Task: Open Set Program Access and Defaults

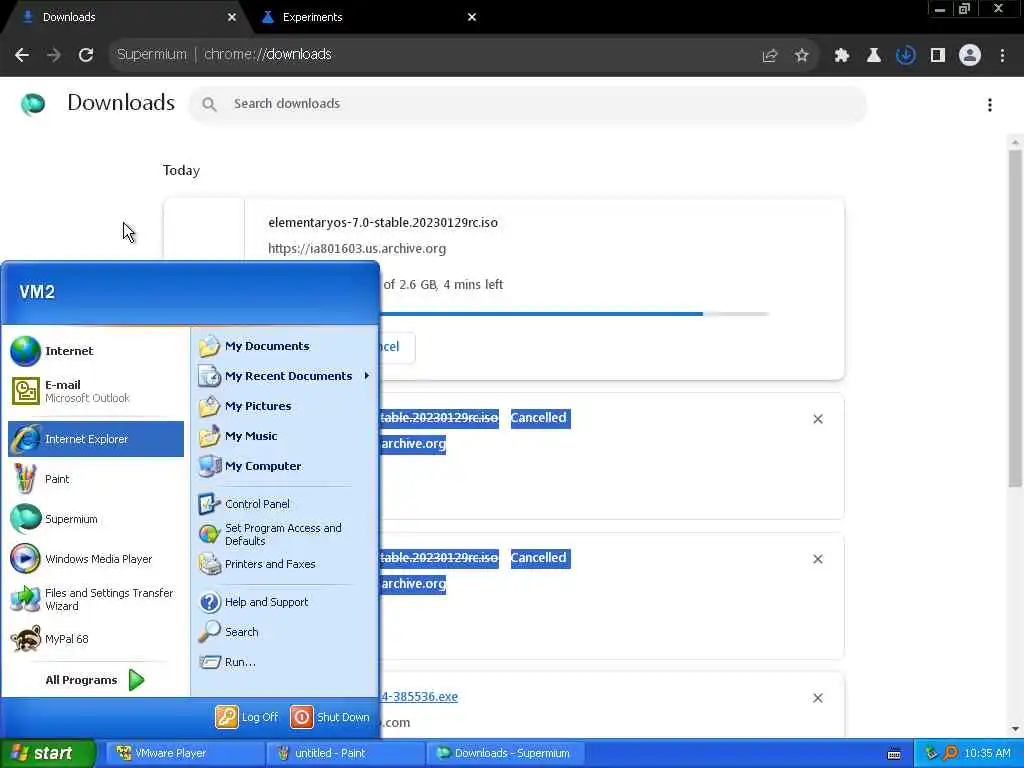Action: (284, 534)
